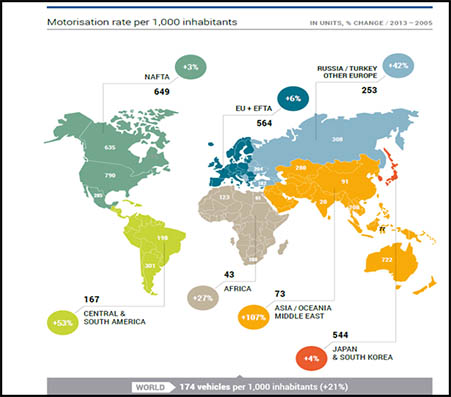Screen dimensions: 451x397
Task: Click the 790 value on the USA
Action: (110, 175)
